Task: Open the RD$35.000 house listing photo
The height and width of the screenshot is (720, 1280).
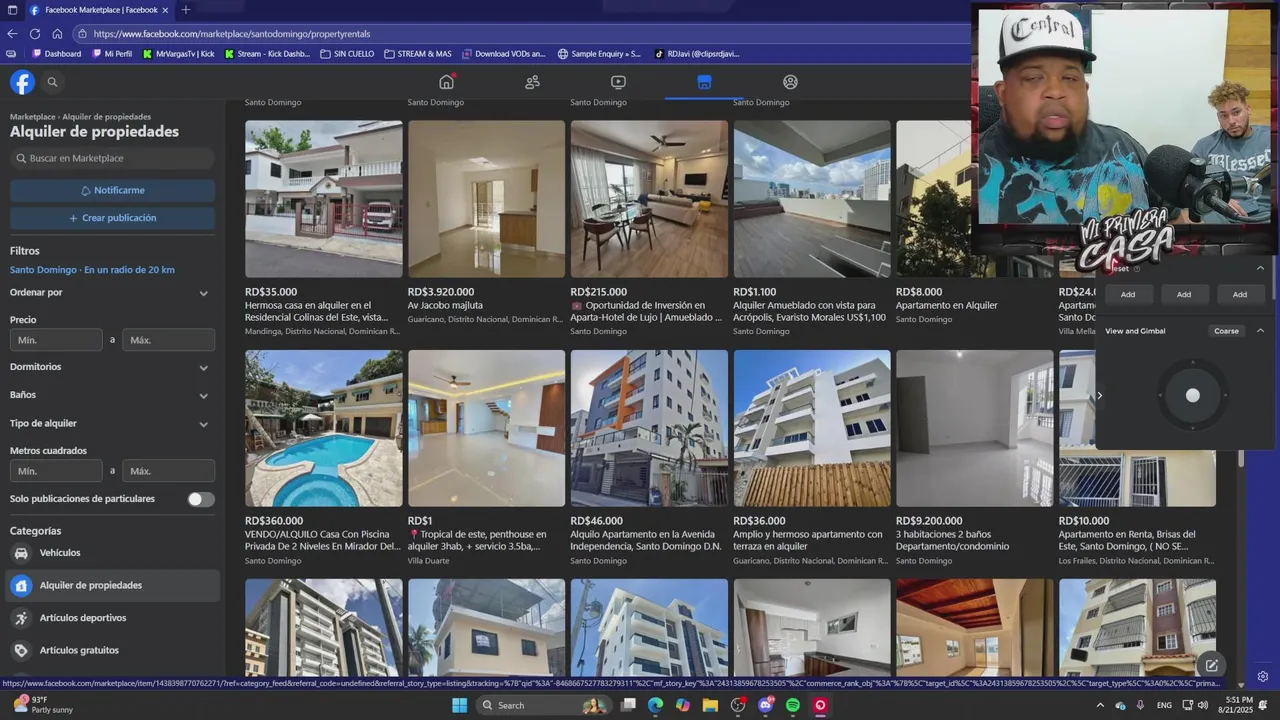Action: coord(324,199)
